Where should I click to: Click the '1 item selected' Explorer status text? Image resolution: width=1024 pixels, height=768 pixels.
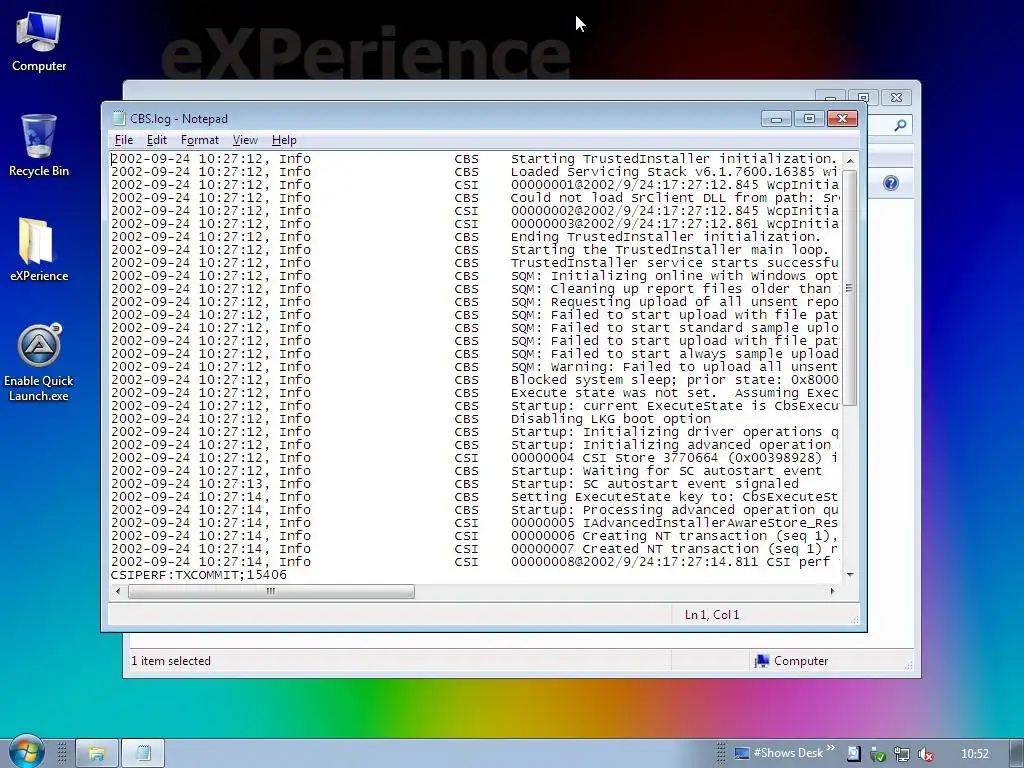171,661
